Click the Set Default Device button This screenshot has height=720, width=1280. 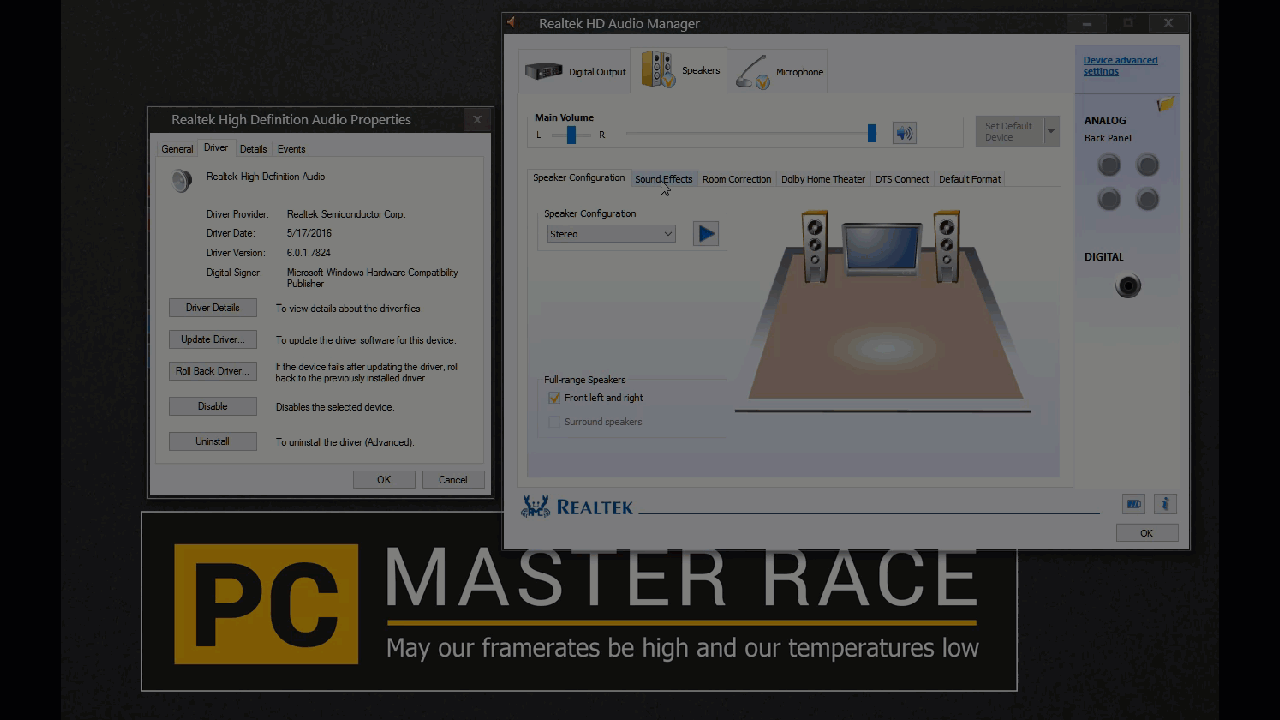[x=1009, y=131]
